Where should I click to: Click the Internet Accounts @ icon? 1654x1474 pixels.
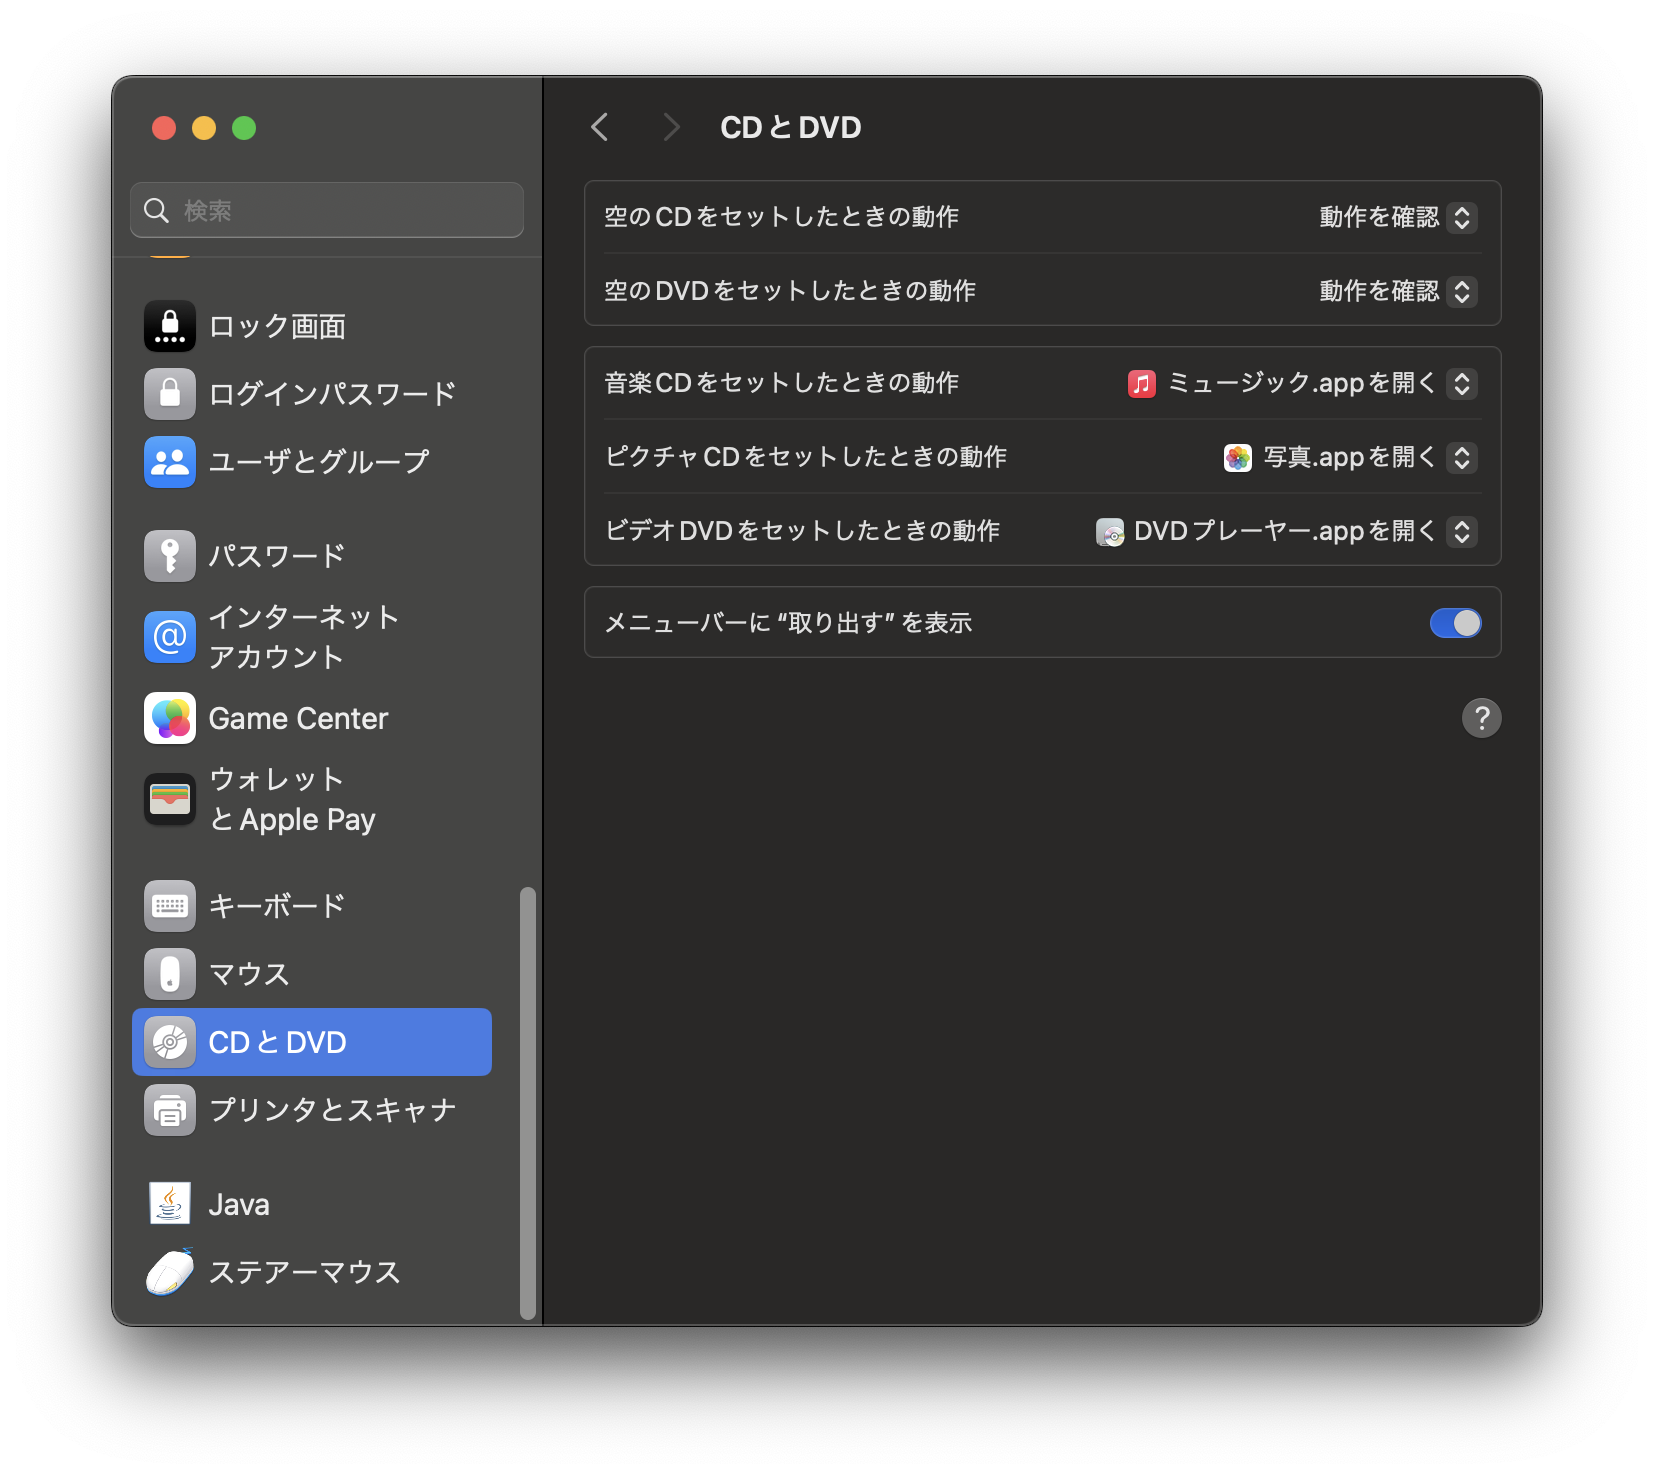click(x=170, y=637)
